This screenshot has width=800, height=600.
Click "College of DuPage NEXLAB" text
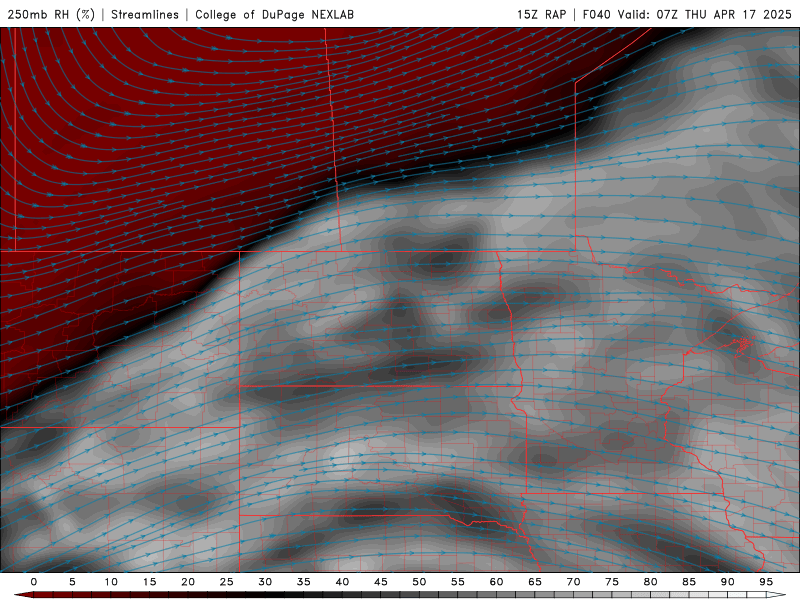point(274,14)
